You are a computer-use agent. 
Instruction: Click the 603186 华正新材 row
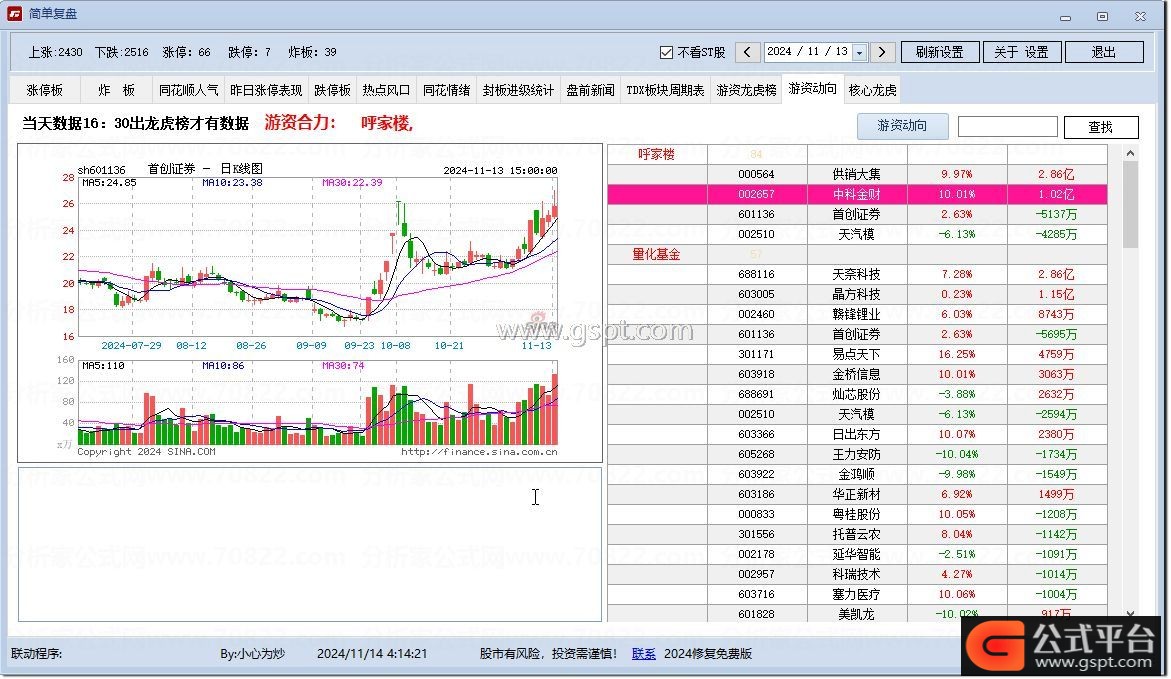click(857, 494)
